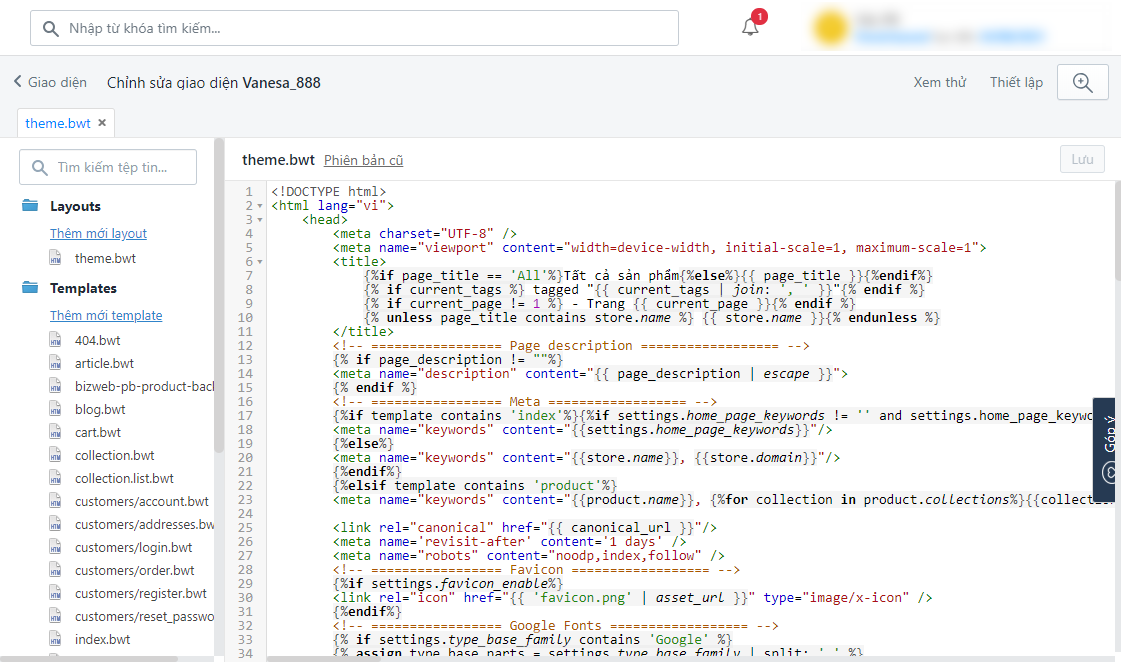Screen dimensions: 1121x662
Task: Collapse the head tag fold arrow on line 3
Action: pos(260,220)
